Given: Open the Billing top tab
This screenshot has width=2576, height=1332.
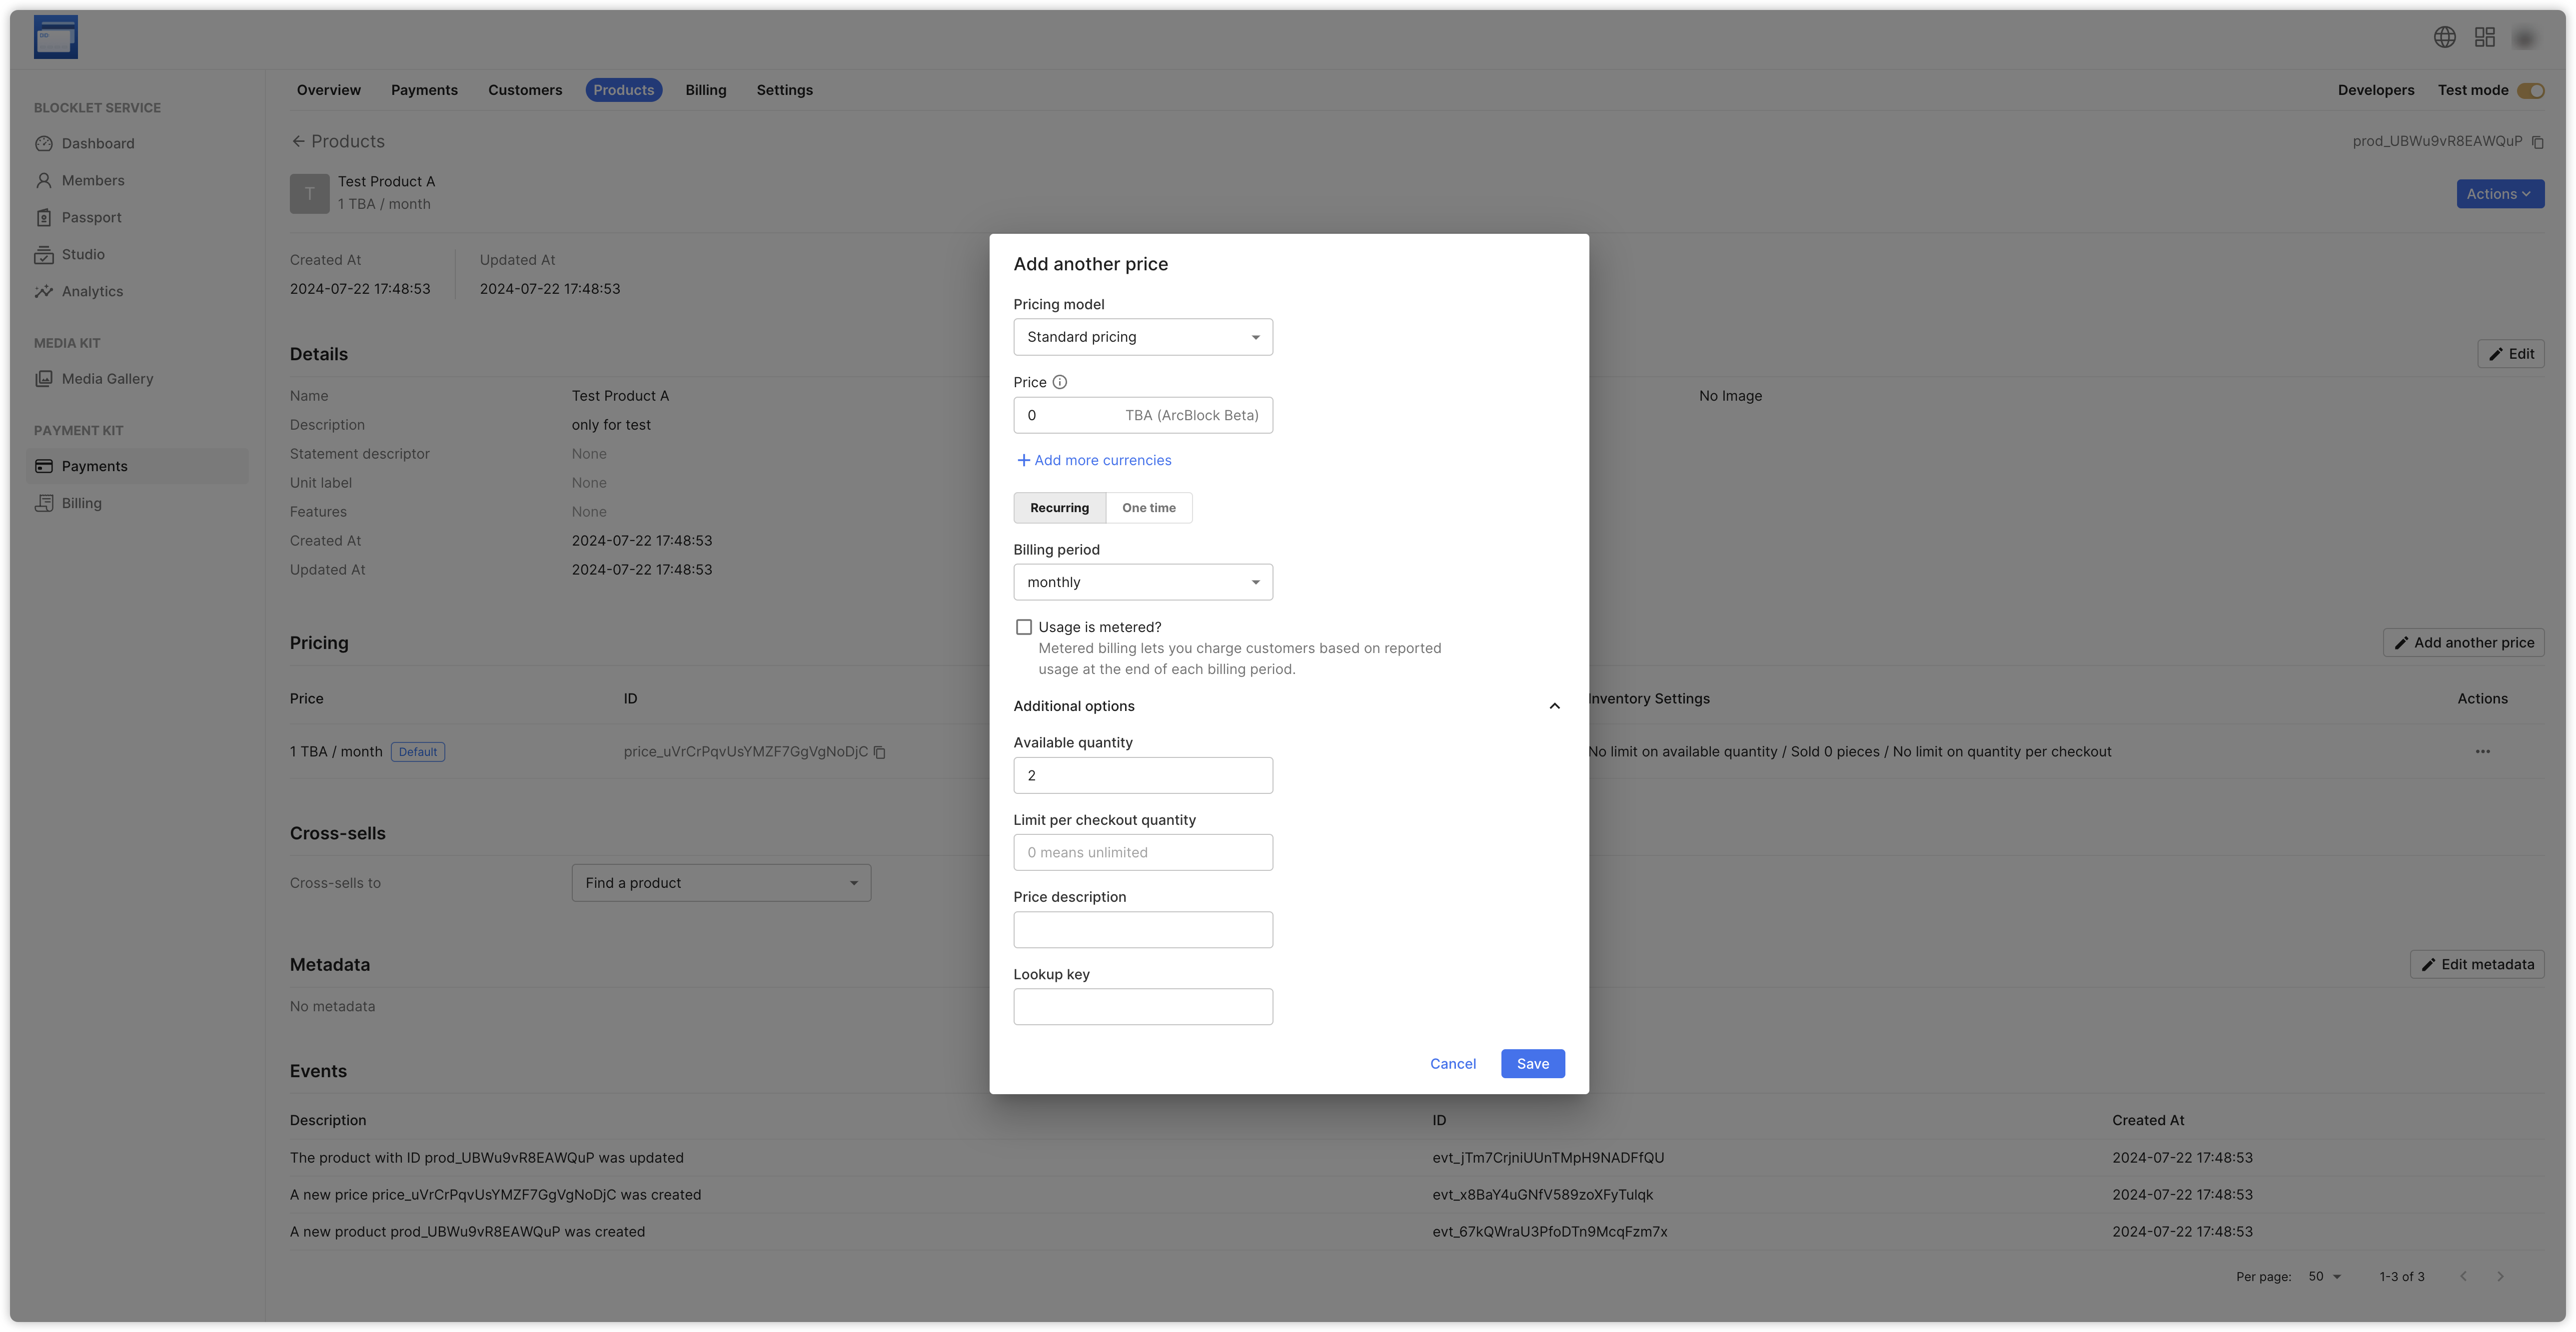Looking at the screenshot, I should coord(705,90).
